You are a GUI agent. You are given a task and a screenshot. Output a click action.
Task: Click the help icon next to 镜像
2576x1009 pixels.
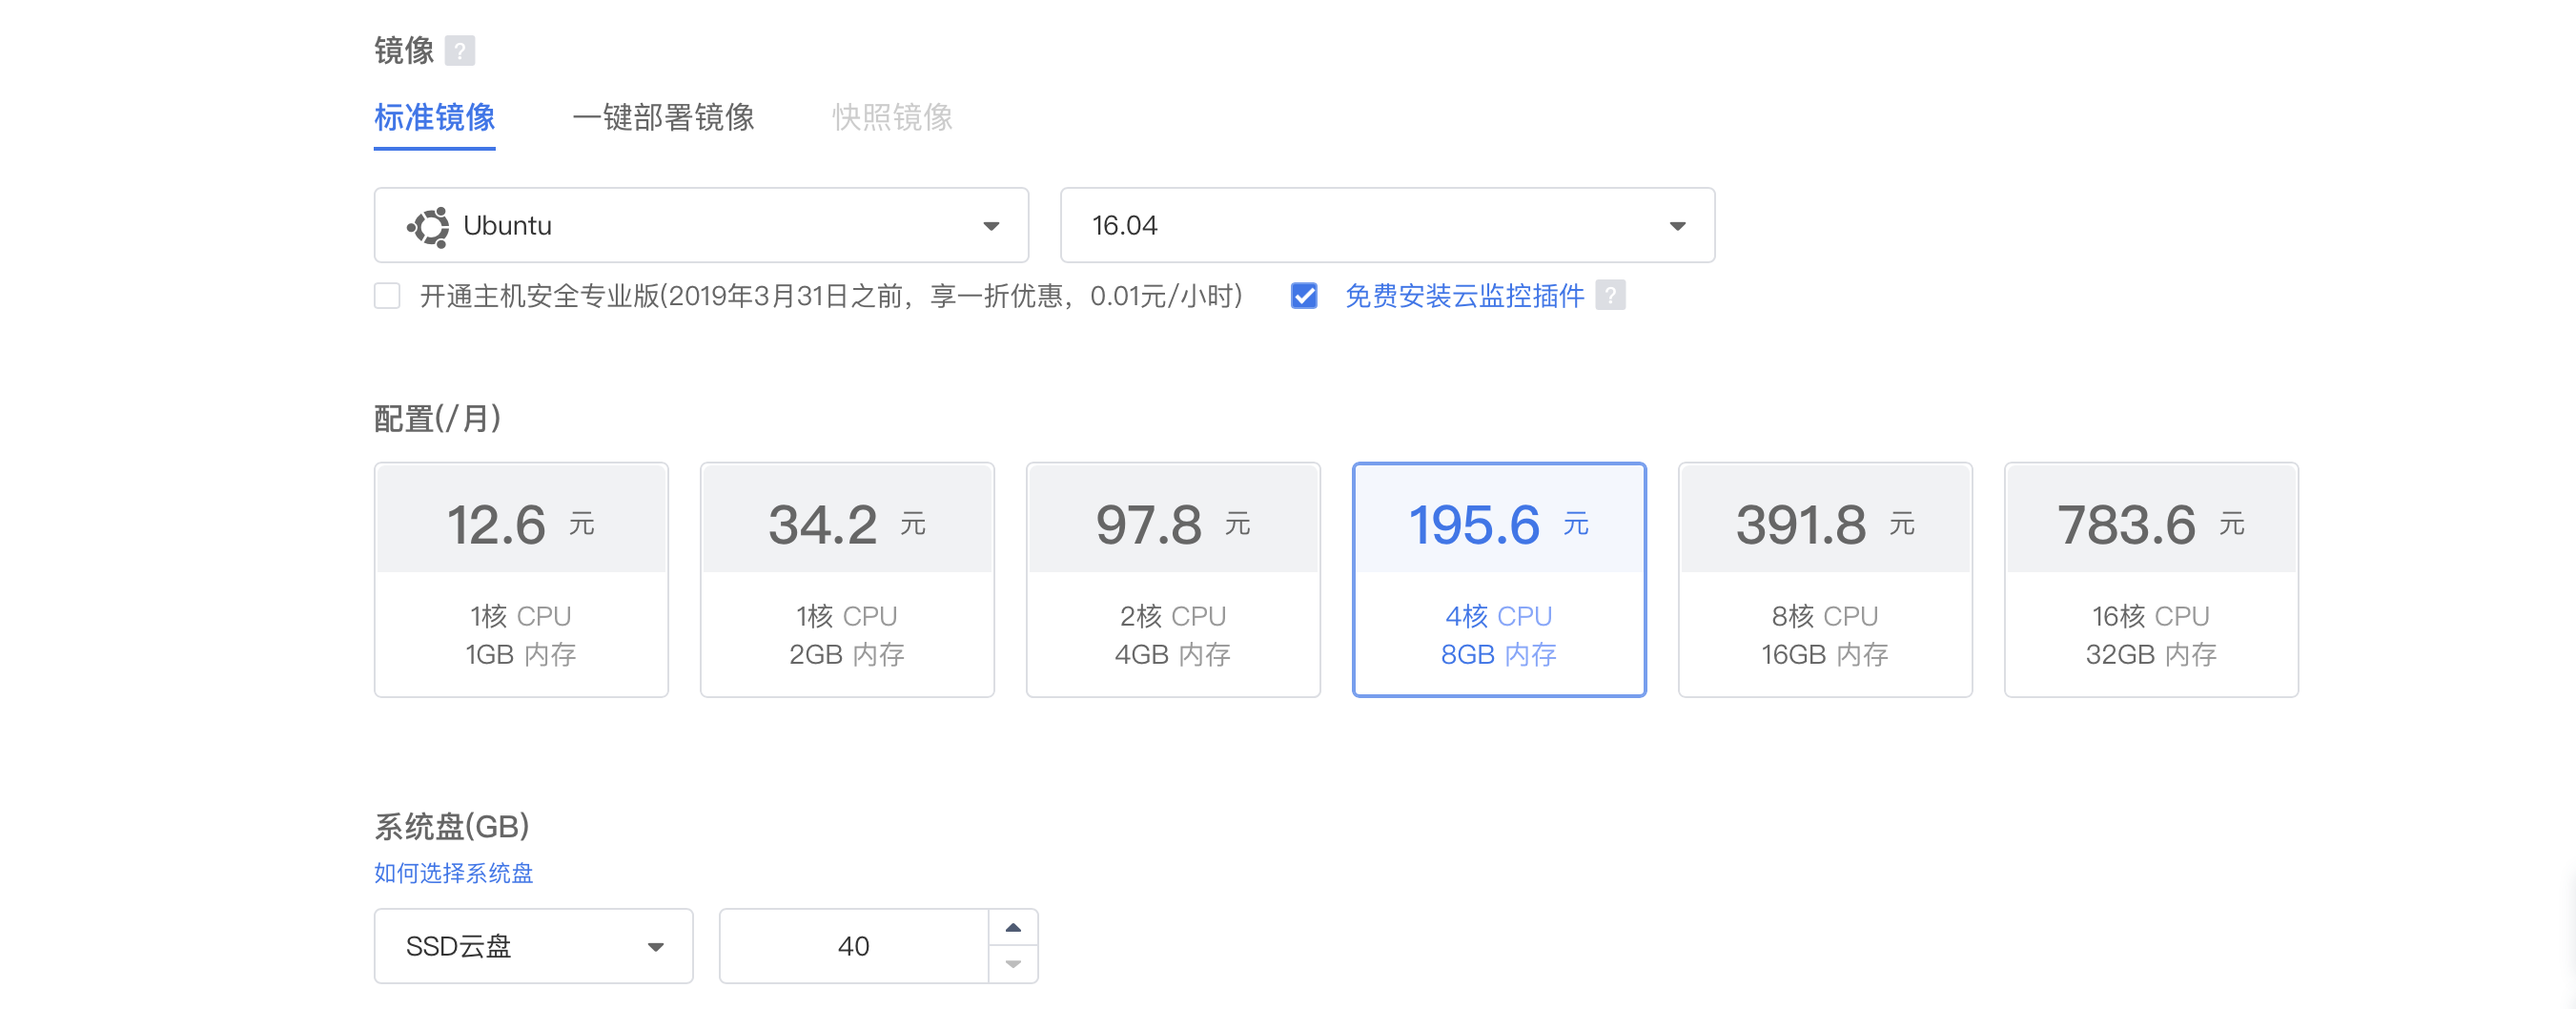coord(459,50)
